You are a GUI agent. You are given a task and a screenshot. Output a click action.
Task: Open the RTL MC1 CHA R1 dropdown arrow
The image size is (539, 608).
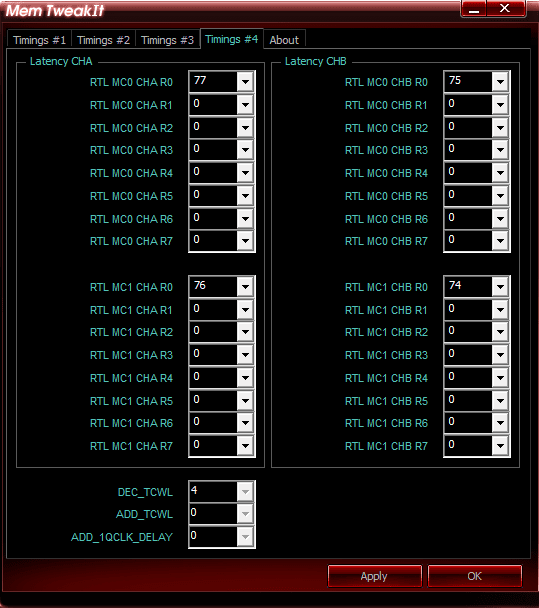click(x=245, y=310)
